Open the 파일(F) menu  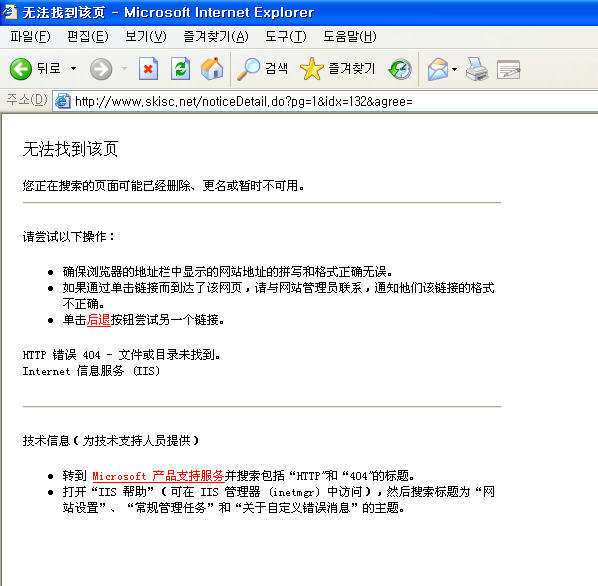click(30, 37)
